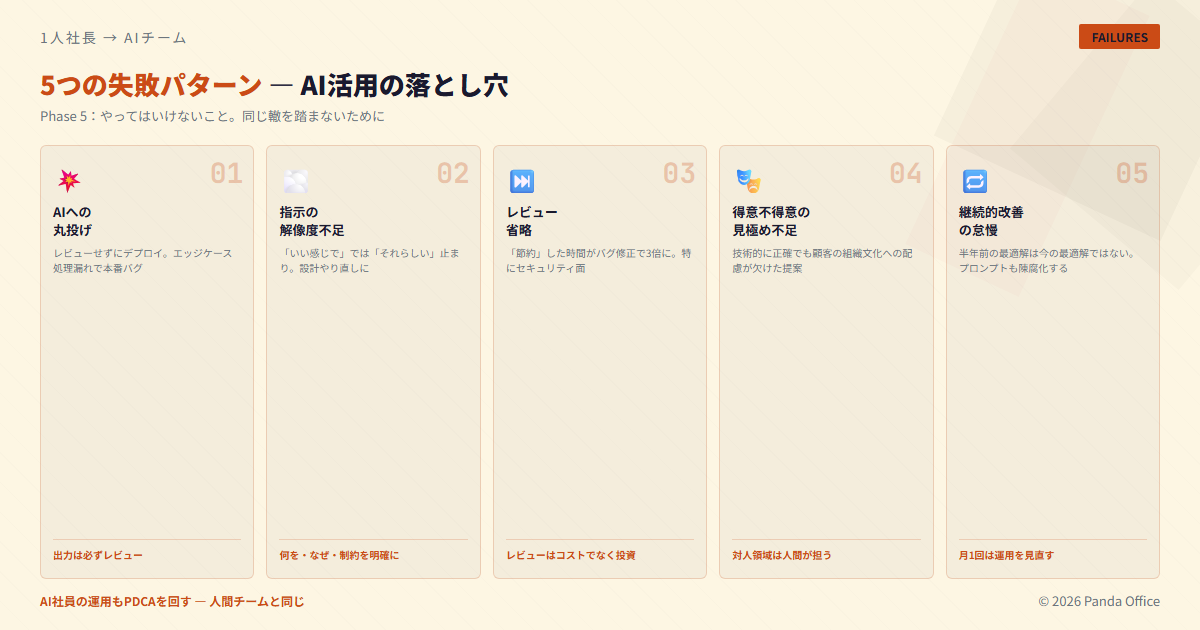The width and height of the screenshot is (1200, 630).
Task: Select the 指示の解像度不足 heading
Action: coord(312,221)
